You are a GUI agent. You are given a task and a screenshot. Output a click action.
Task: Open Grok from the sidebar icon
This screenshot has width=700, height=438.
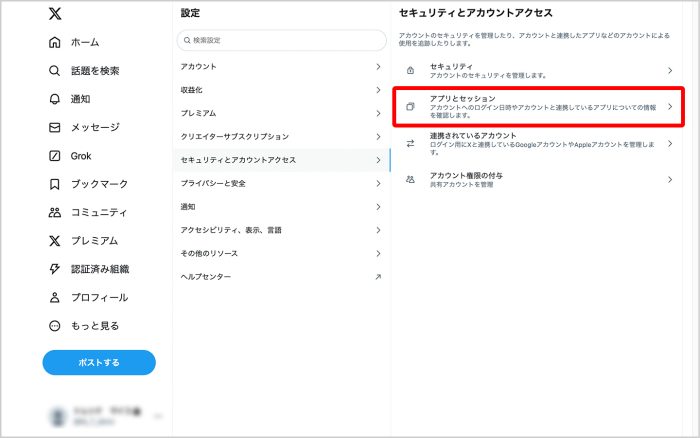click(x=55, y=156)
